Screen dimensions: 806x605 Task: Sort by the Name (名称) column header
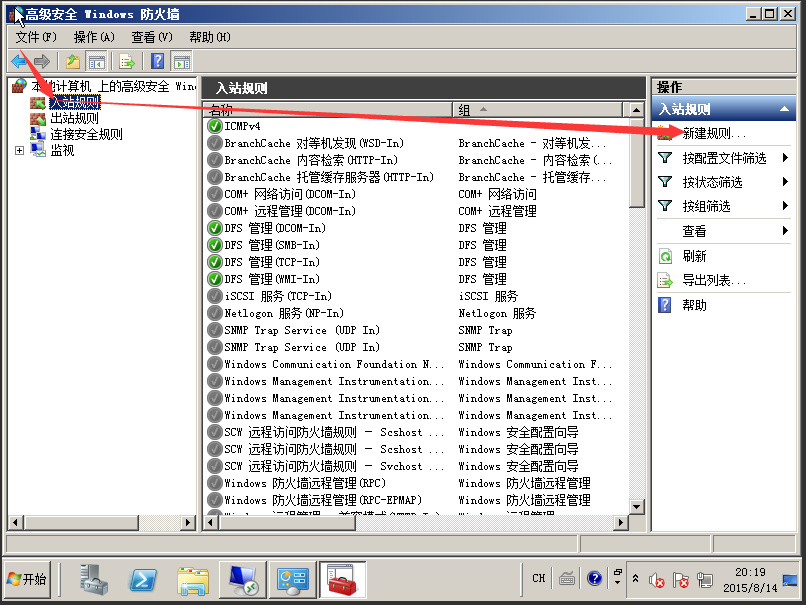[328, 109]
